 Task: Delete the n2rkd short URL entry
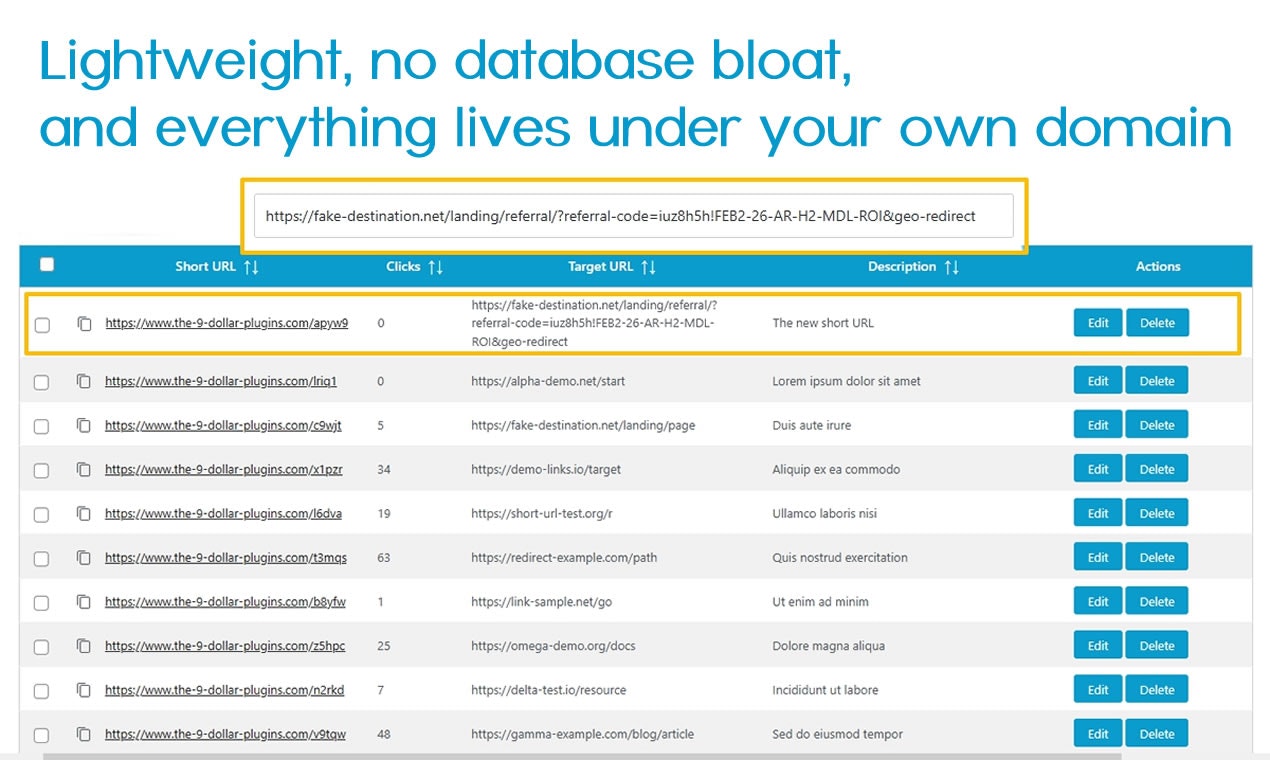[1157, 689]
